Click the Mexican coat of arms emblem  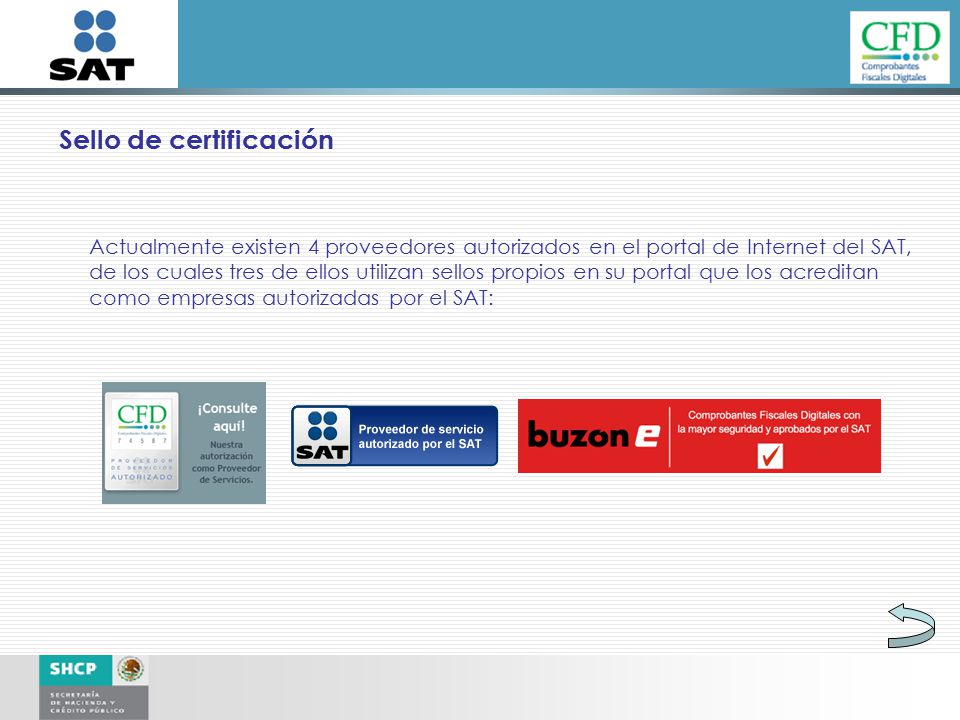(130, 669)
